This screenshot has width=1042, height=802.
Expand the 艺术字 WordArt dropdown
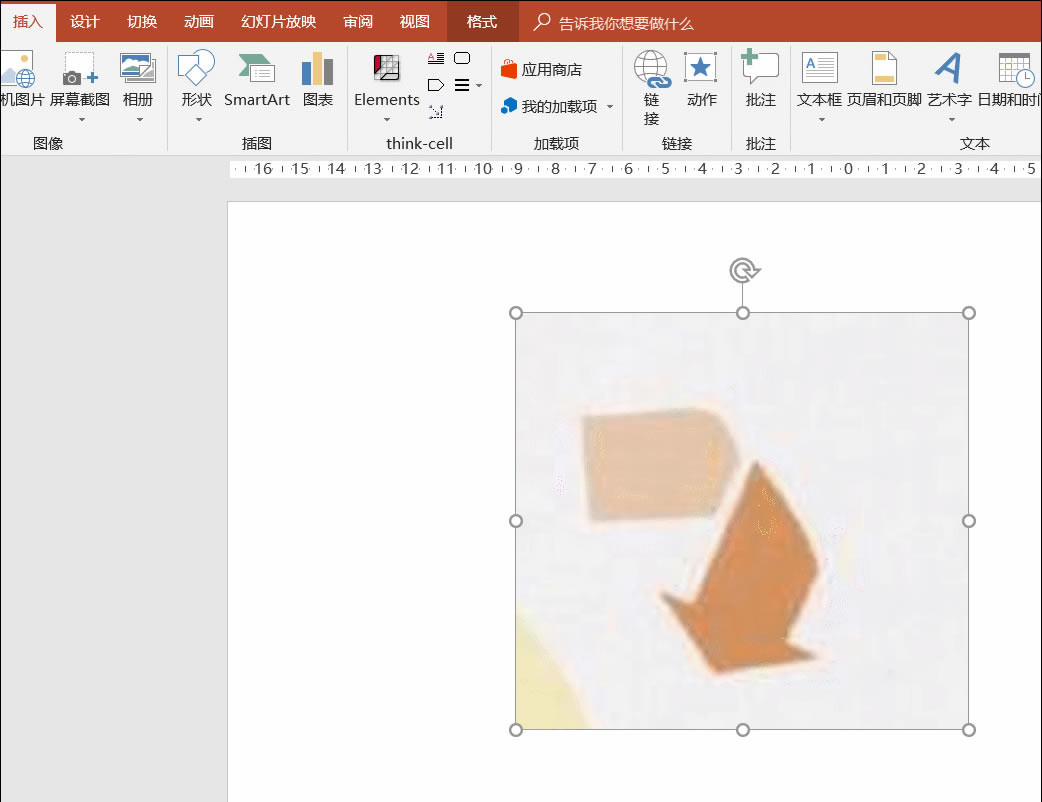952,120
